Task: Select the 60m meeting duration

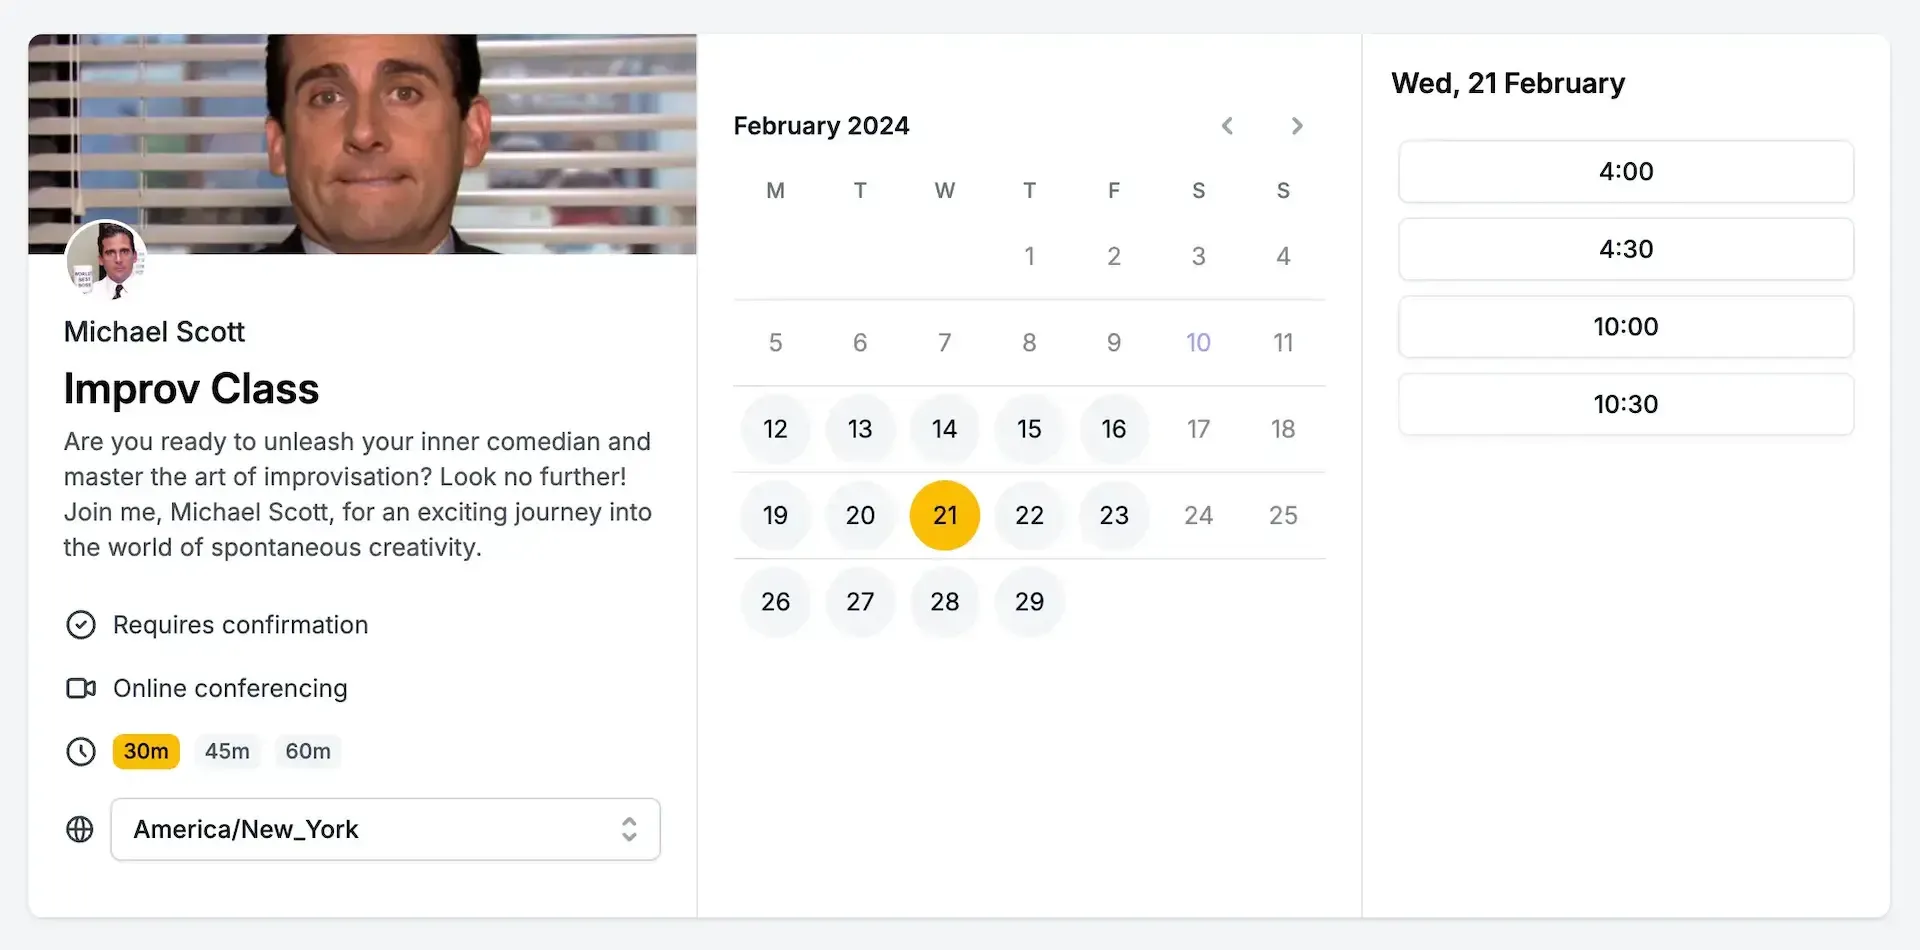Action: (308, 751)
